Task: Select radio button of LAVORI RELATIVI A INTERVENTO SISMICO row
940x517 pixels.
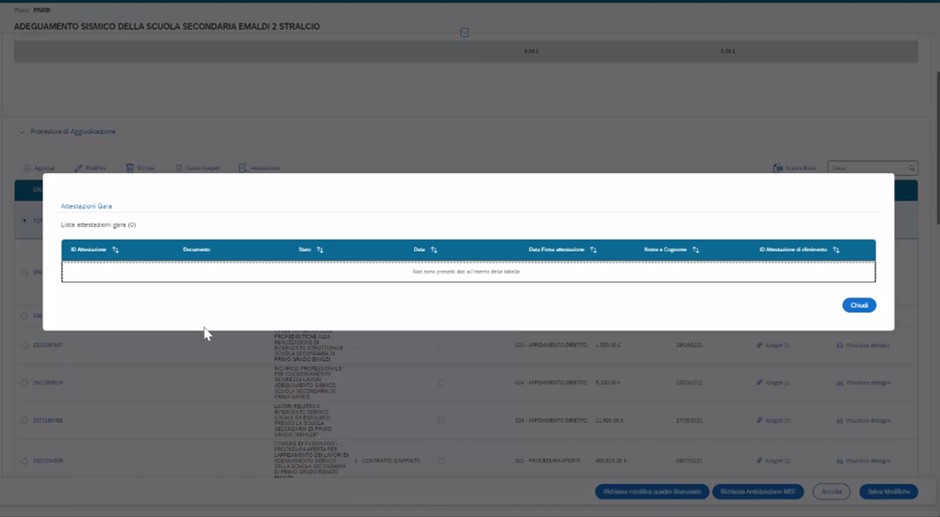Action: [x=24, y=422]
